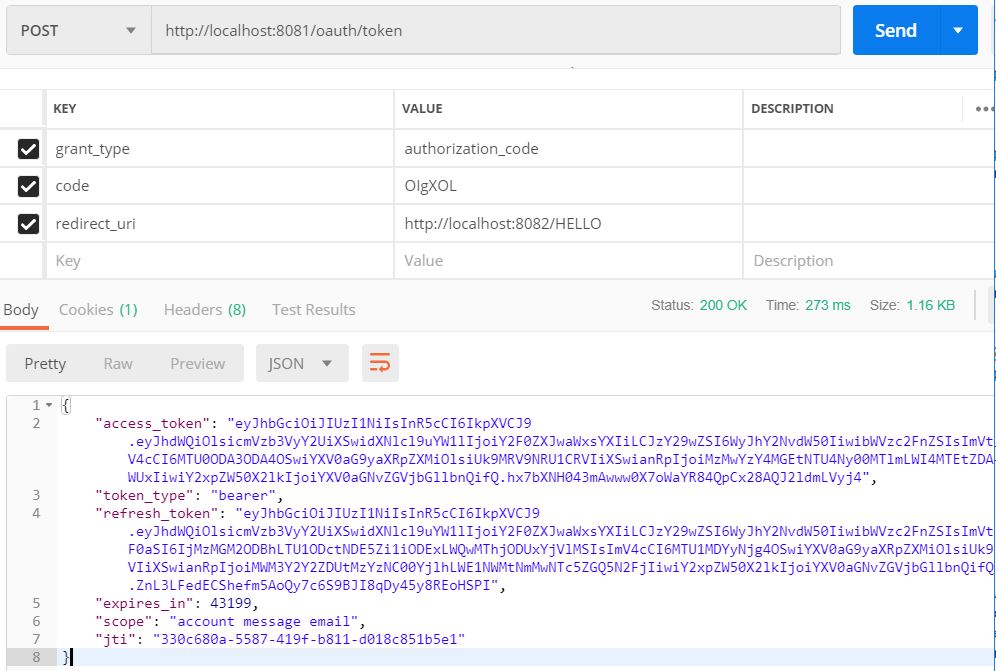View the Test Results tab
The image size is (996, 671).
pyautogui.click(x=313, y=310)
